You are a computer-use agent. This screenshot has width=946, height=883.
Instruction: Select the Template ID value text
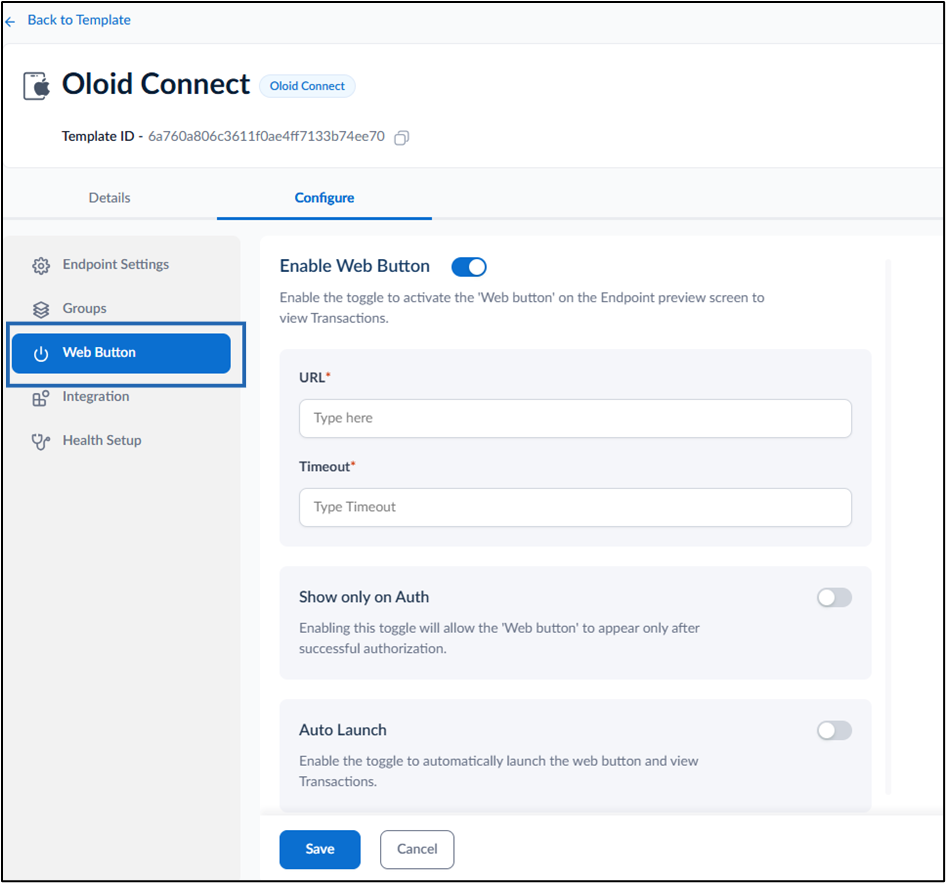click(x=266, y=136)
